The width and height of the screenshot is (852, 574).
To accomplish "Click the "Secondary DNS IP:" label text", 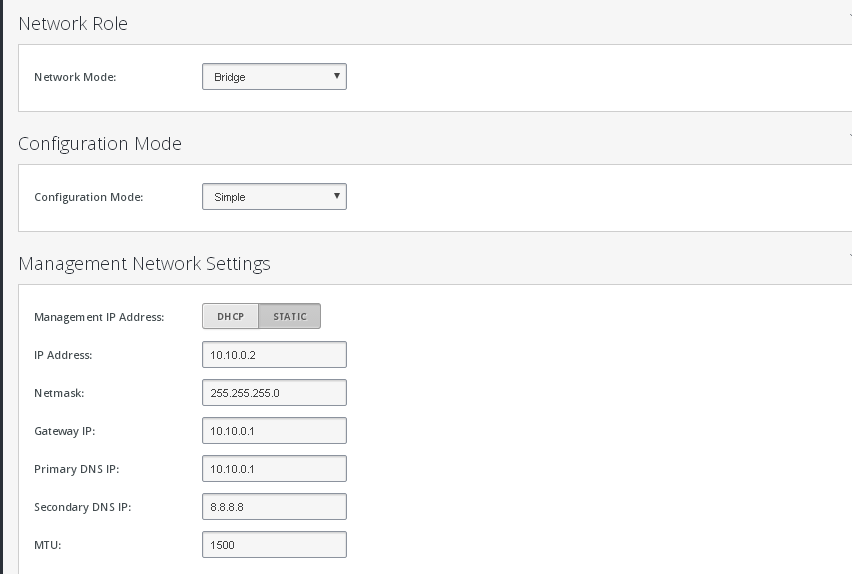I will 83,507.
